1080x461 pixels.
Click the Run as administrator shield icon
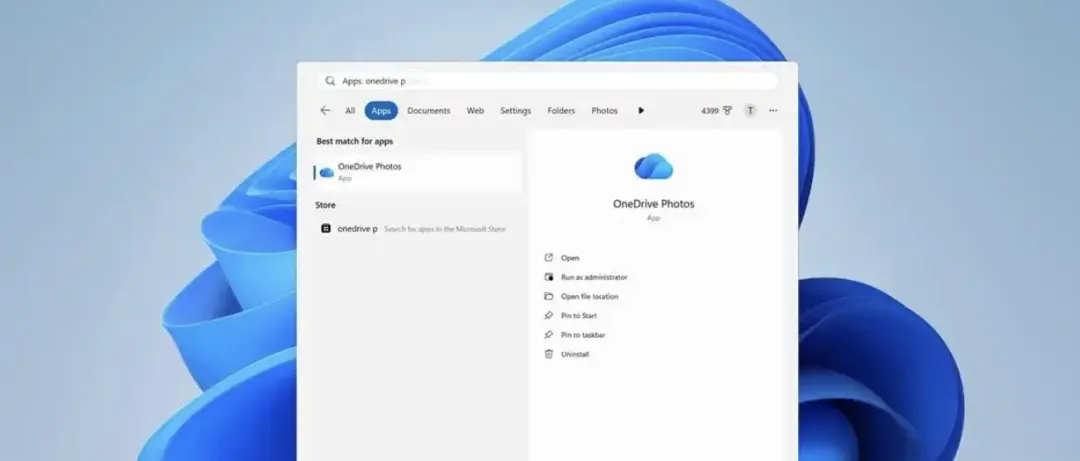point(549,277)
